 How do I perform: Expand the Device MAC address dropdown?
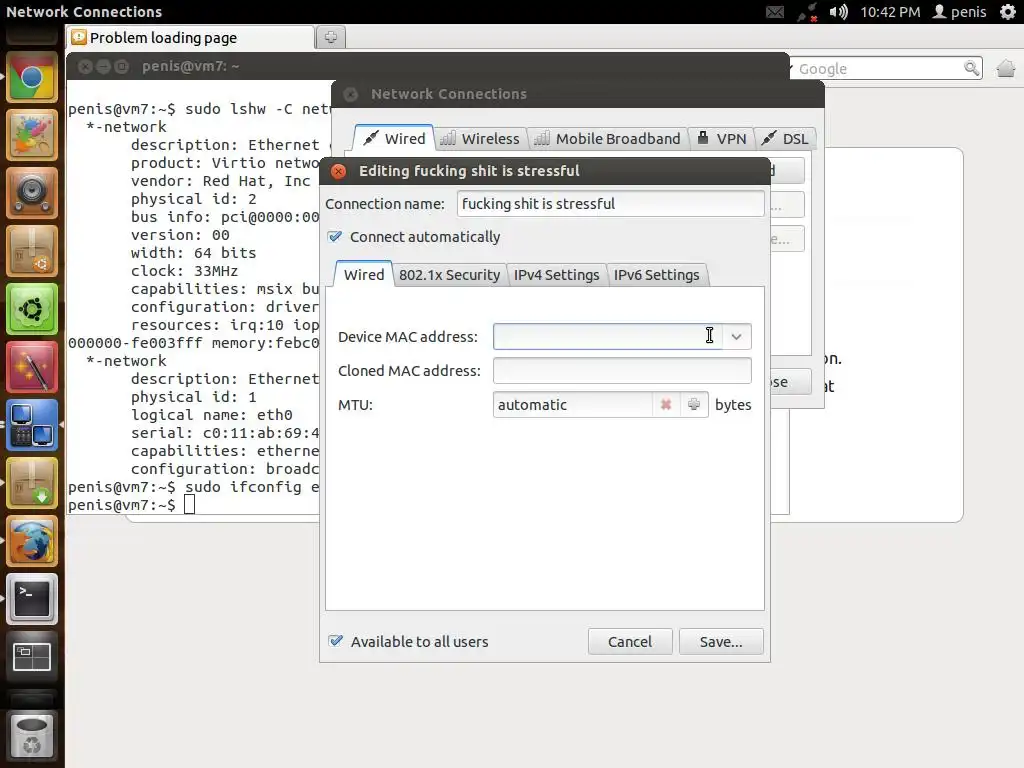point(737,336)
